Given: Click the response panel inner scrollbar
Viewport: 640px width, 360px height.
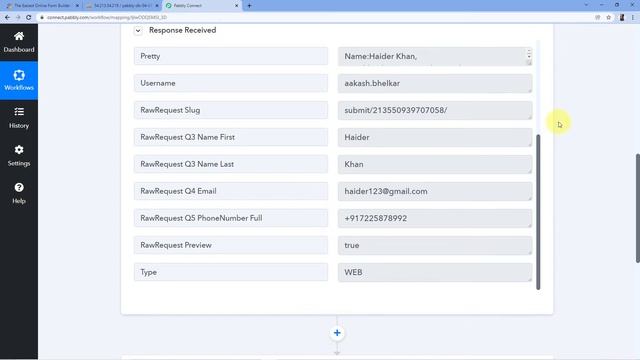Looking at the screenshot, I should 538,212.
